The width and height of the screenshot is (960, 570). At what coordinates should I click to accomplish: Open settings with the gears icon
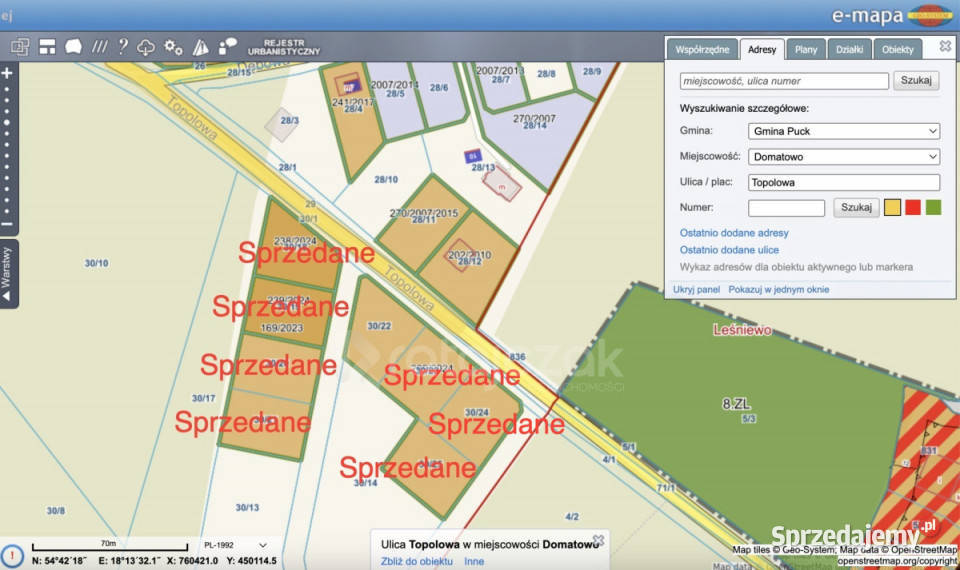[174, 47]
